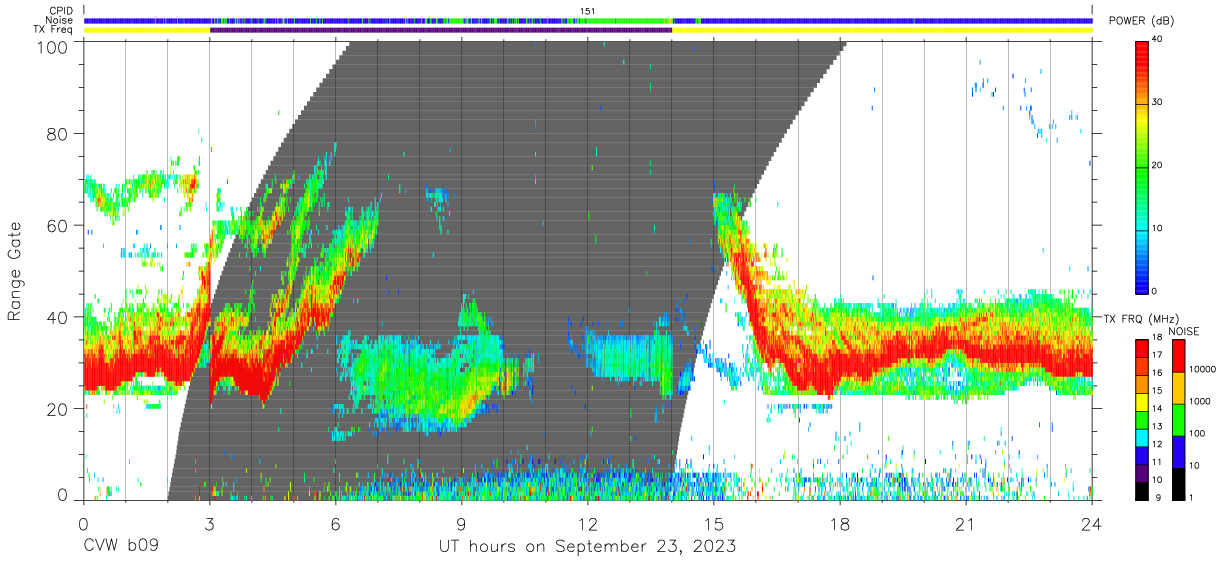Click the blue Noise bar at top
This screenshot has height=567, width=1228.
588,20
